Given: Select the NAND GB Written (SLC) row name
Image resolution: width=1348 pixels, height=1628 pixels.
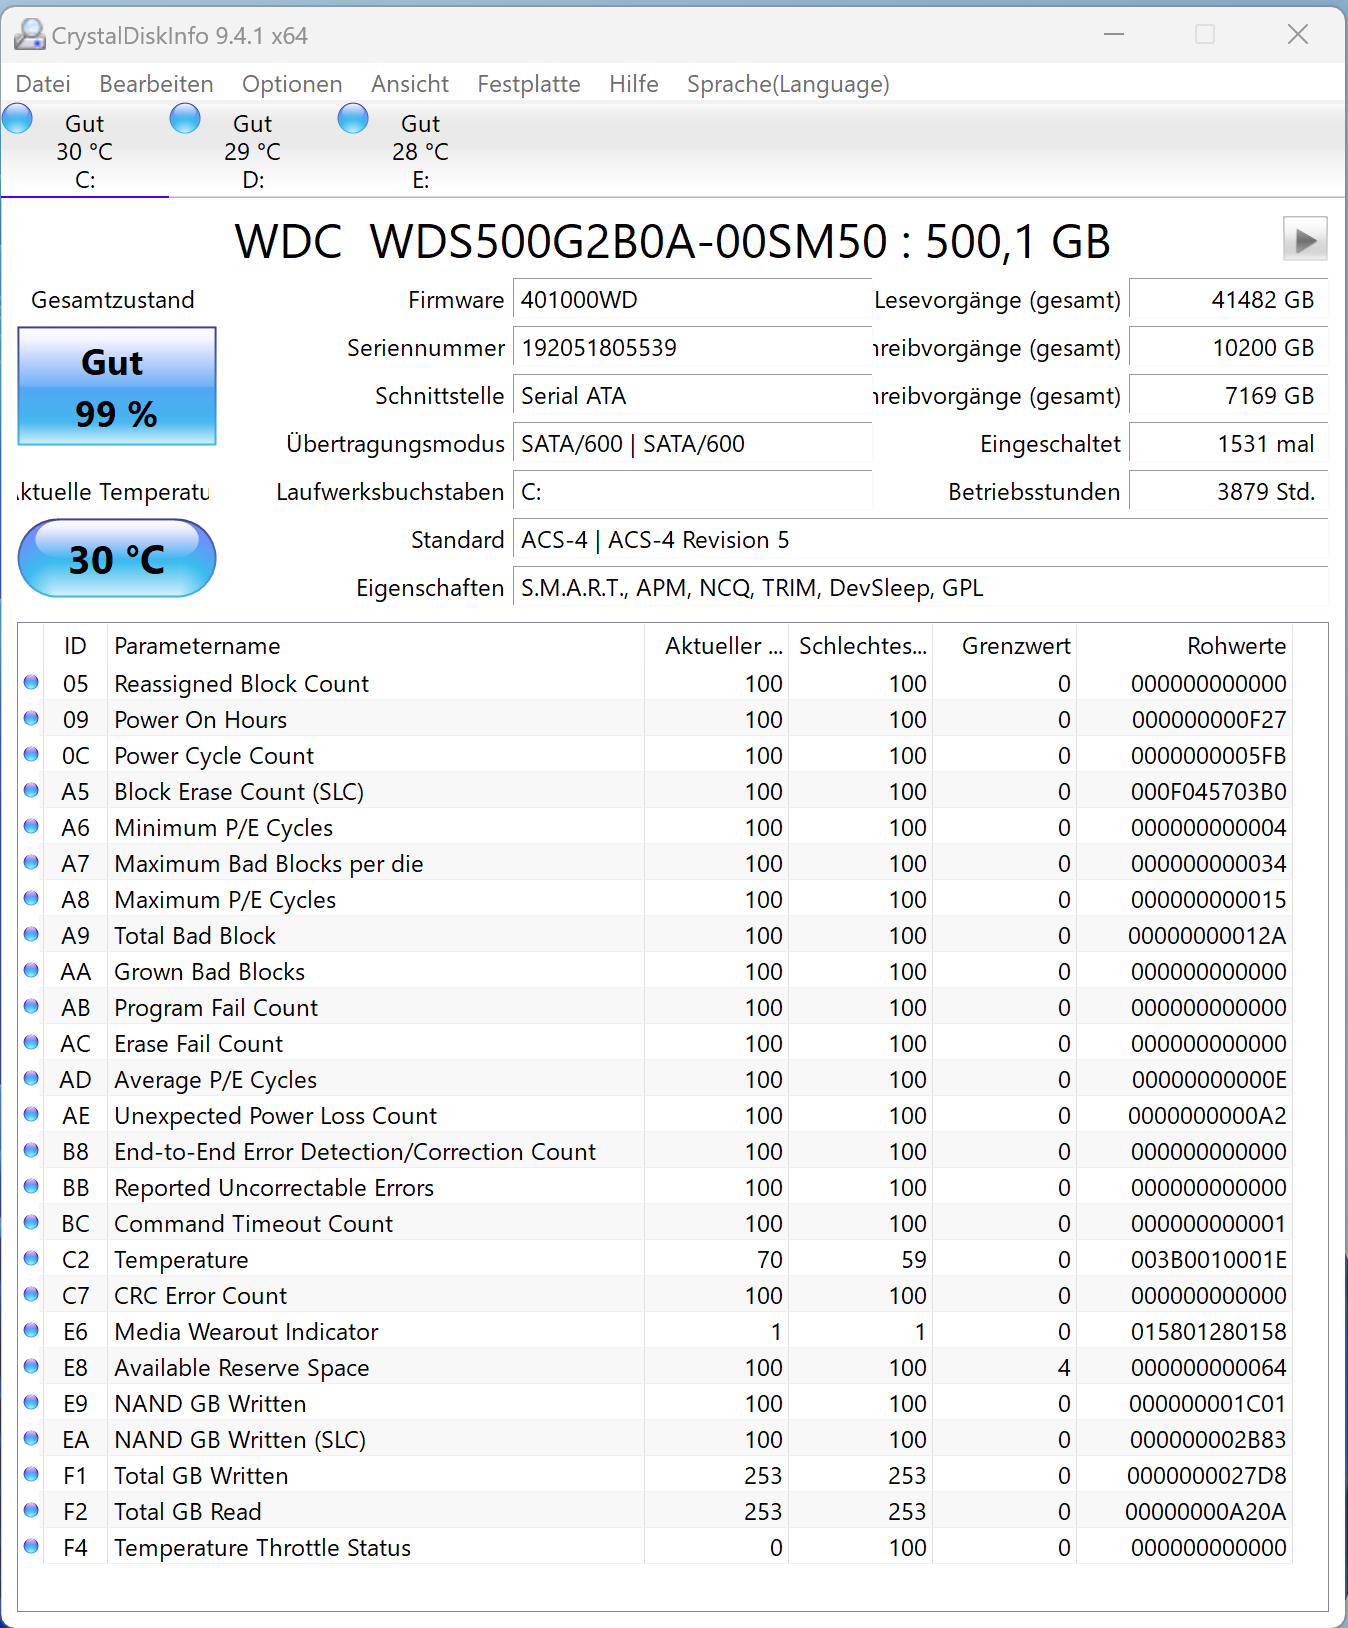Looking at the screenshot, I should [x=240, y=1440].
